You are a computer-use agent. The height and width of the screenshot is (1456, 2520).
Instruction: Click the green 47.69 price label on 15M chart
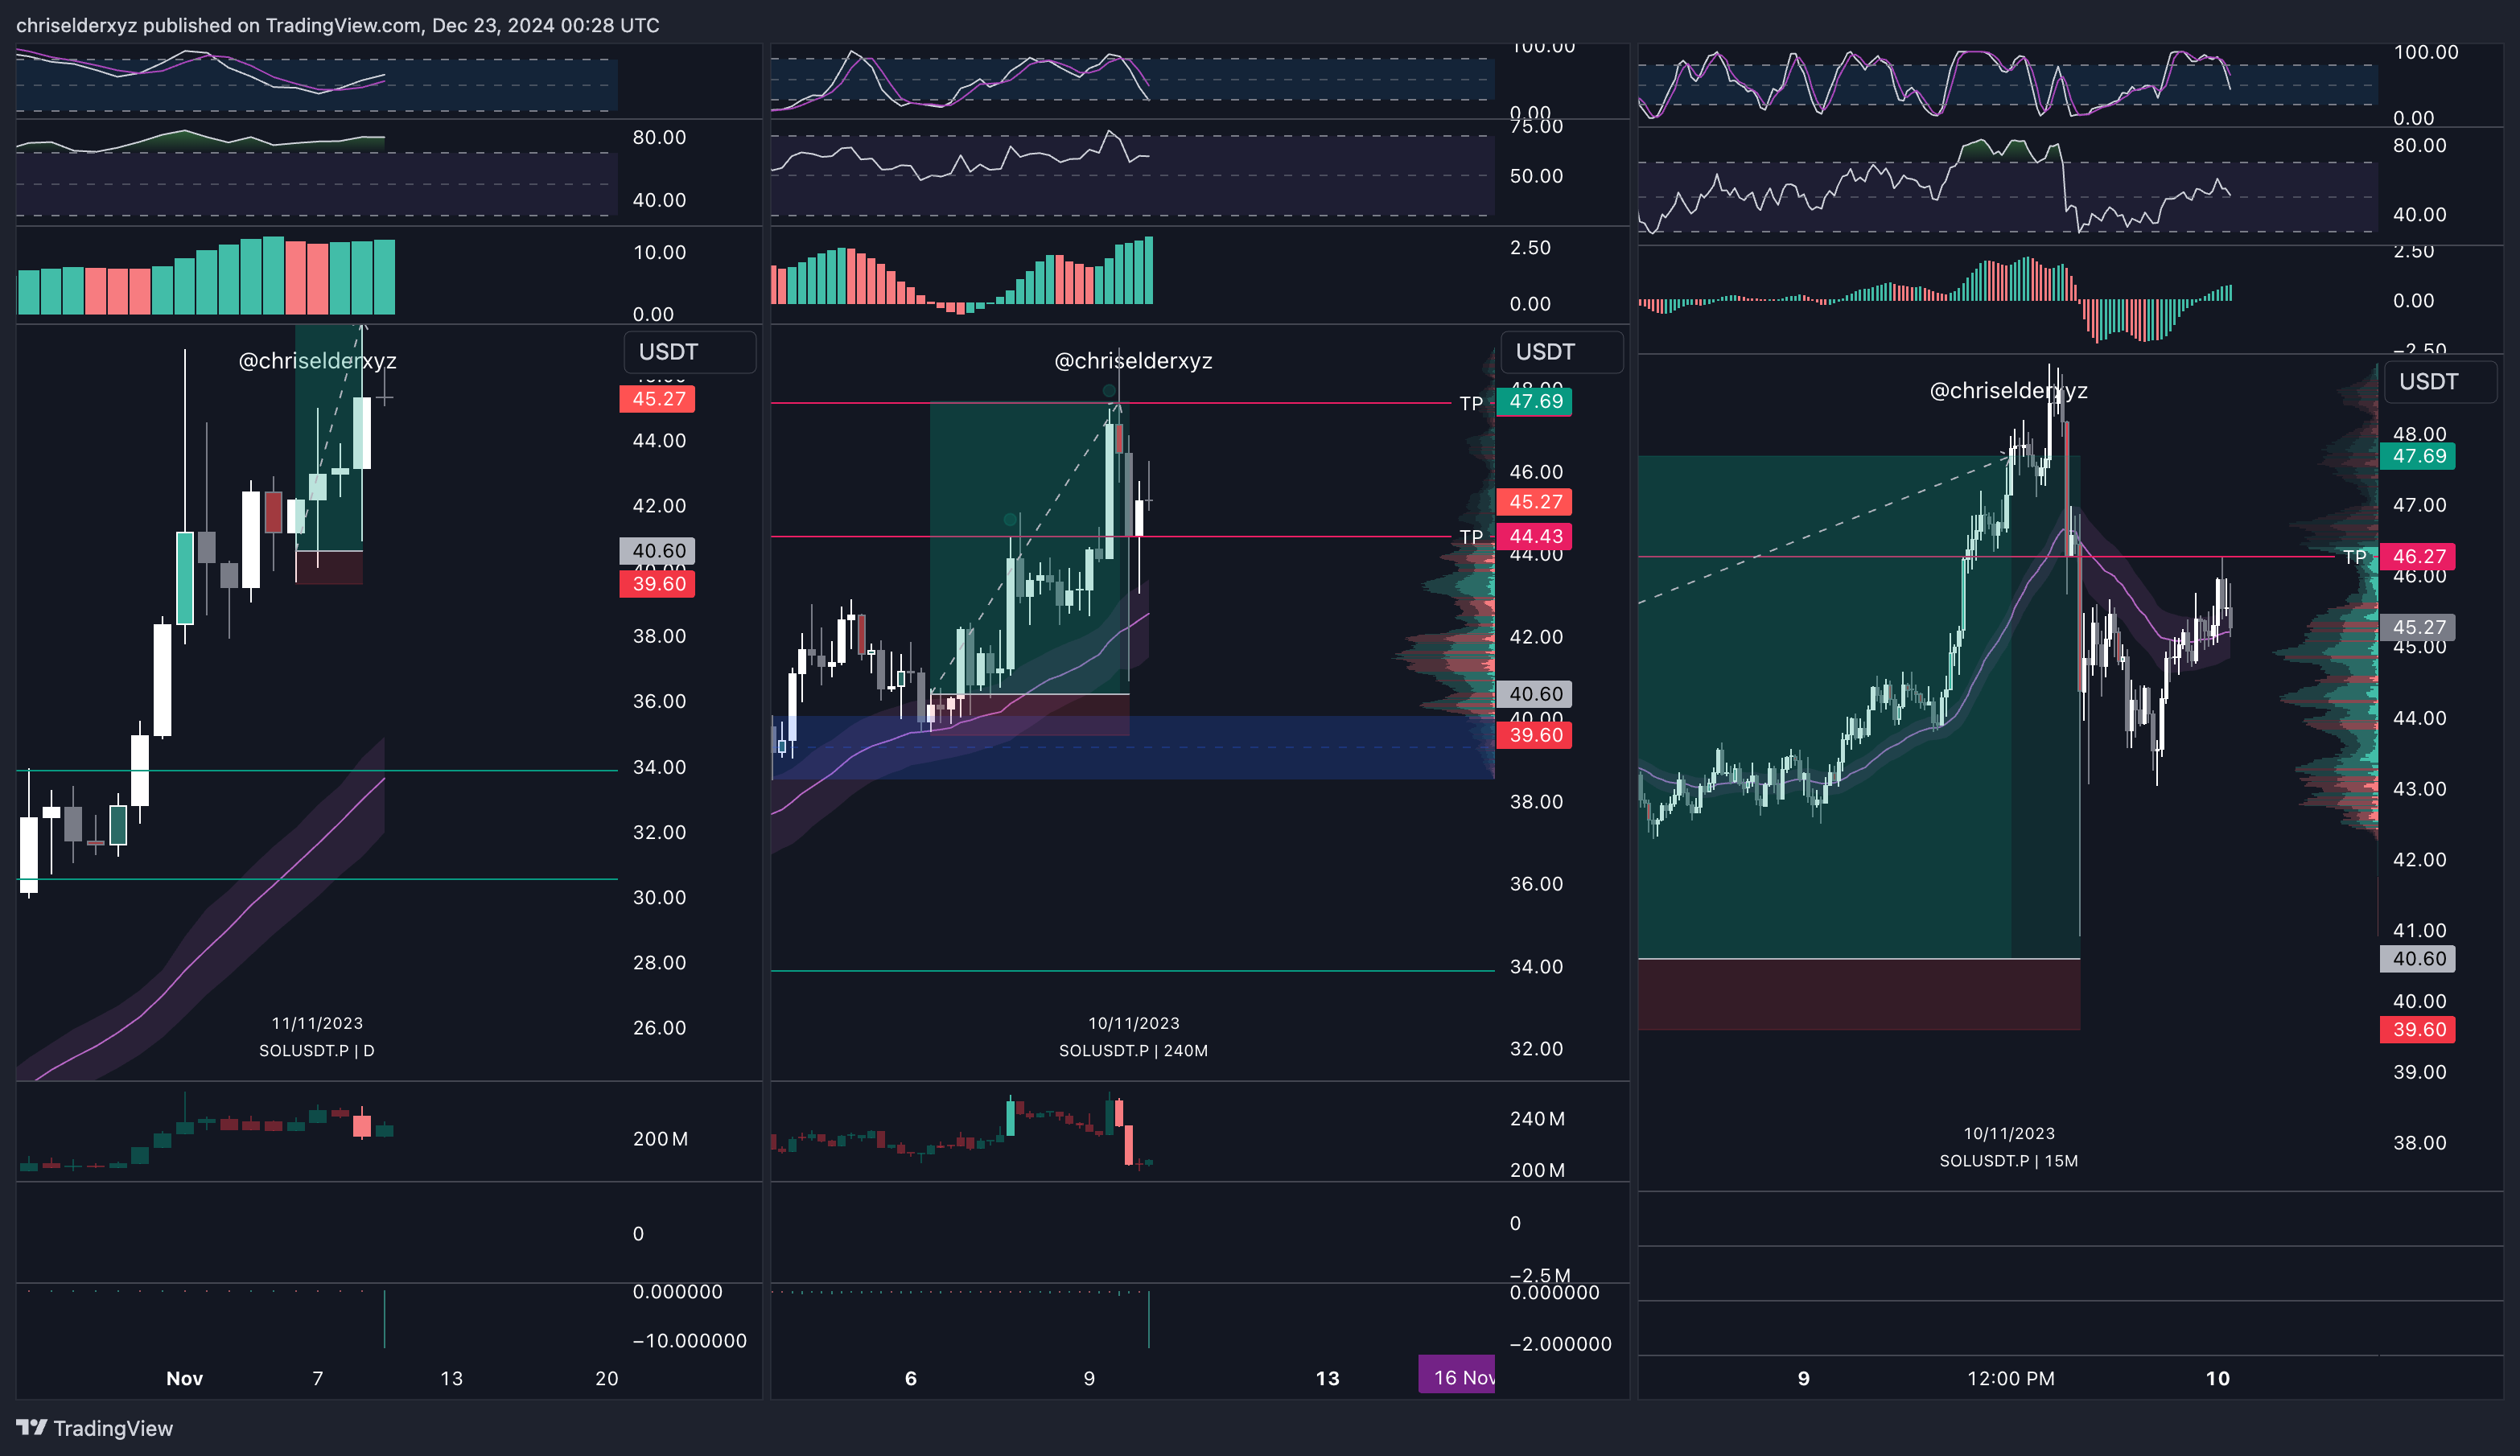2418,457
